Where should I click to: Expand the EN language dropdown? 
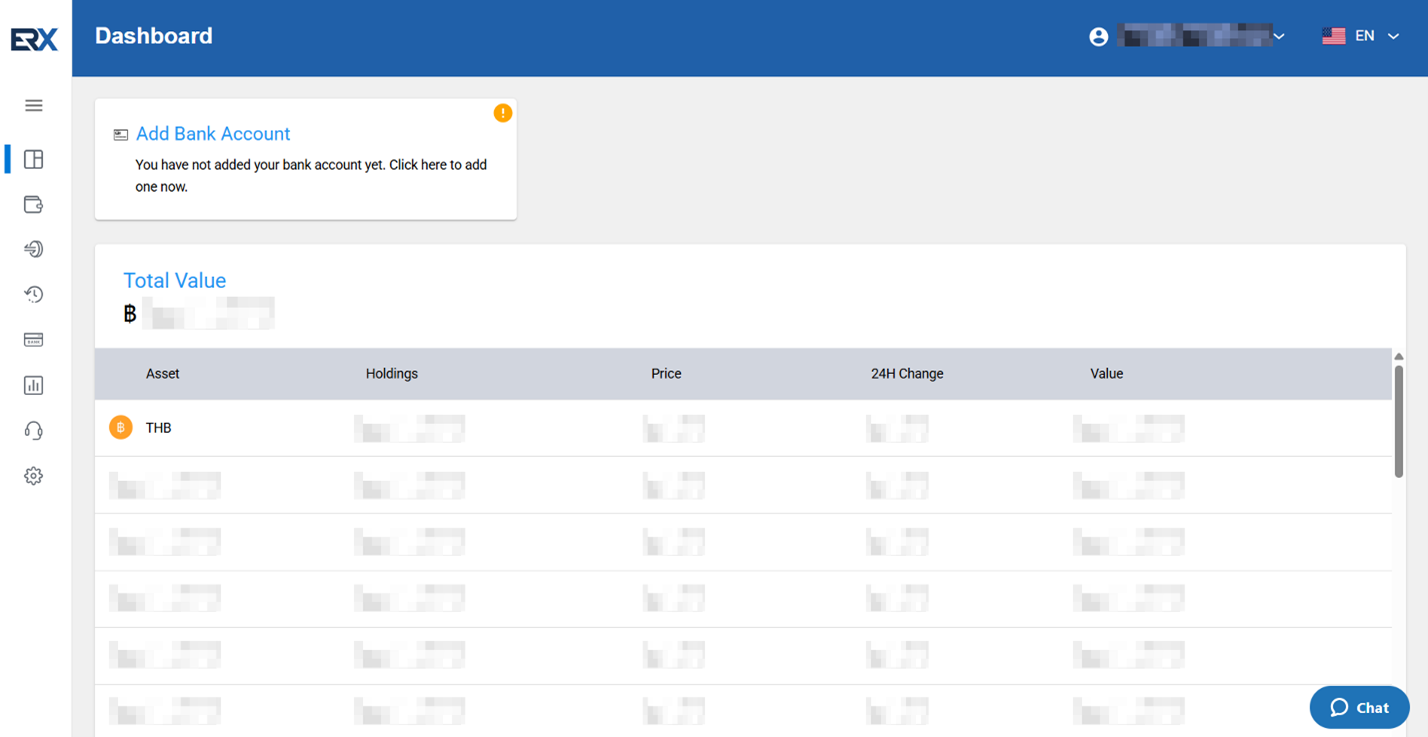pos(1378,36)
